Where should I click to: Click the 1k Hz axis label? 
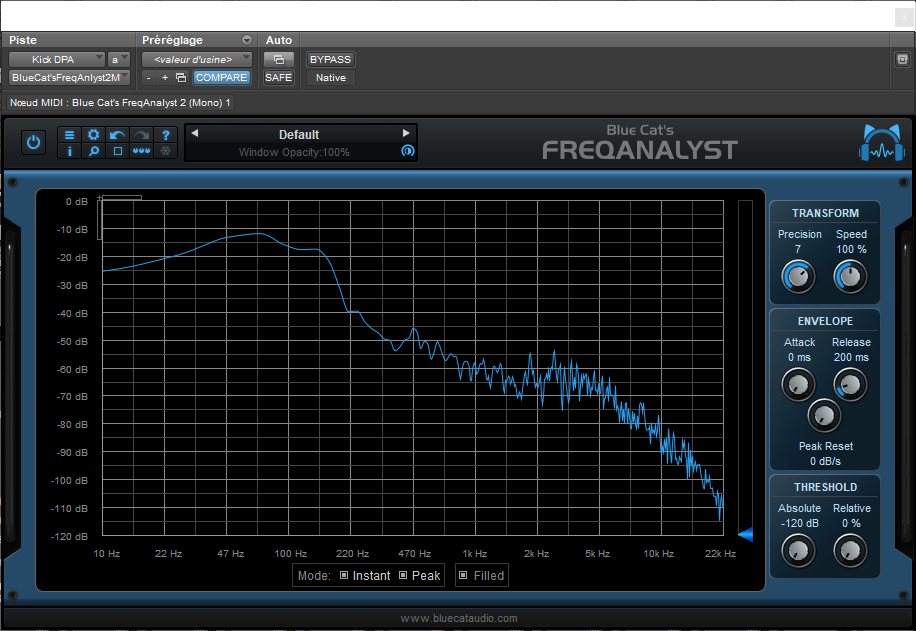point(474,553)
